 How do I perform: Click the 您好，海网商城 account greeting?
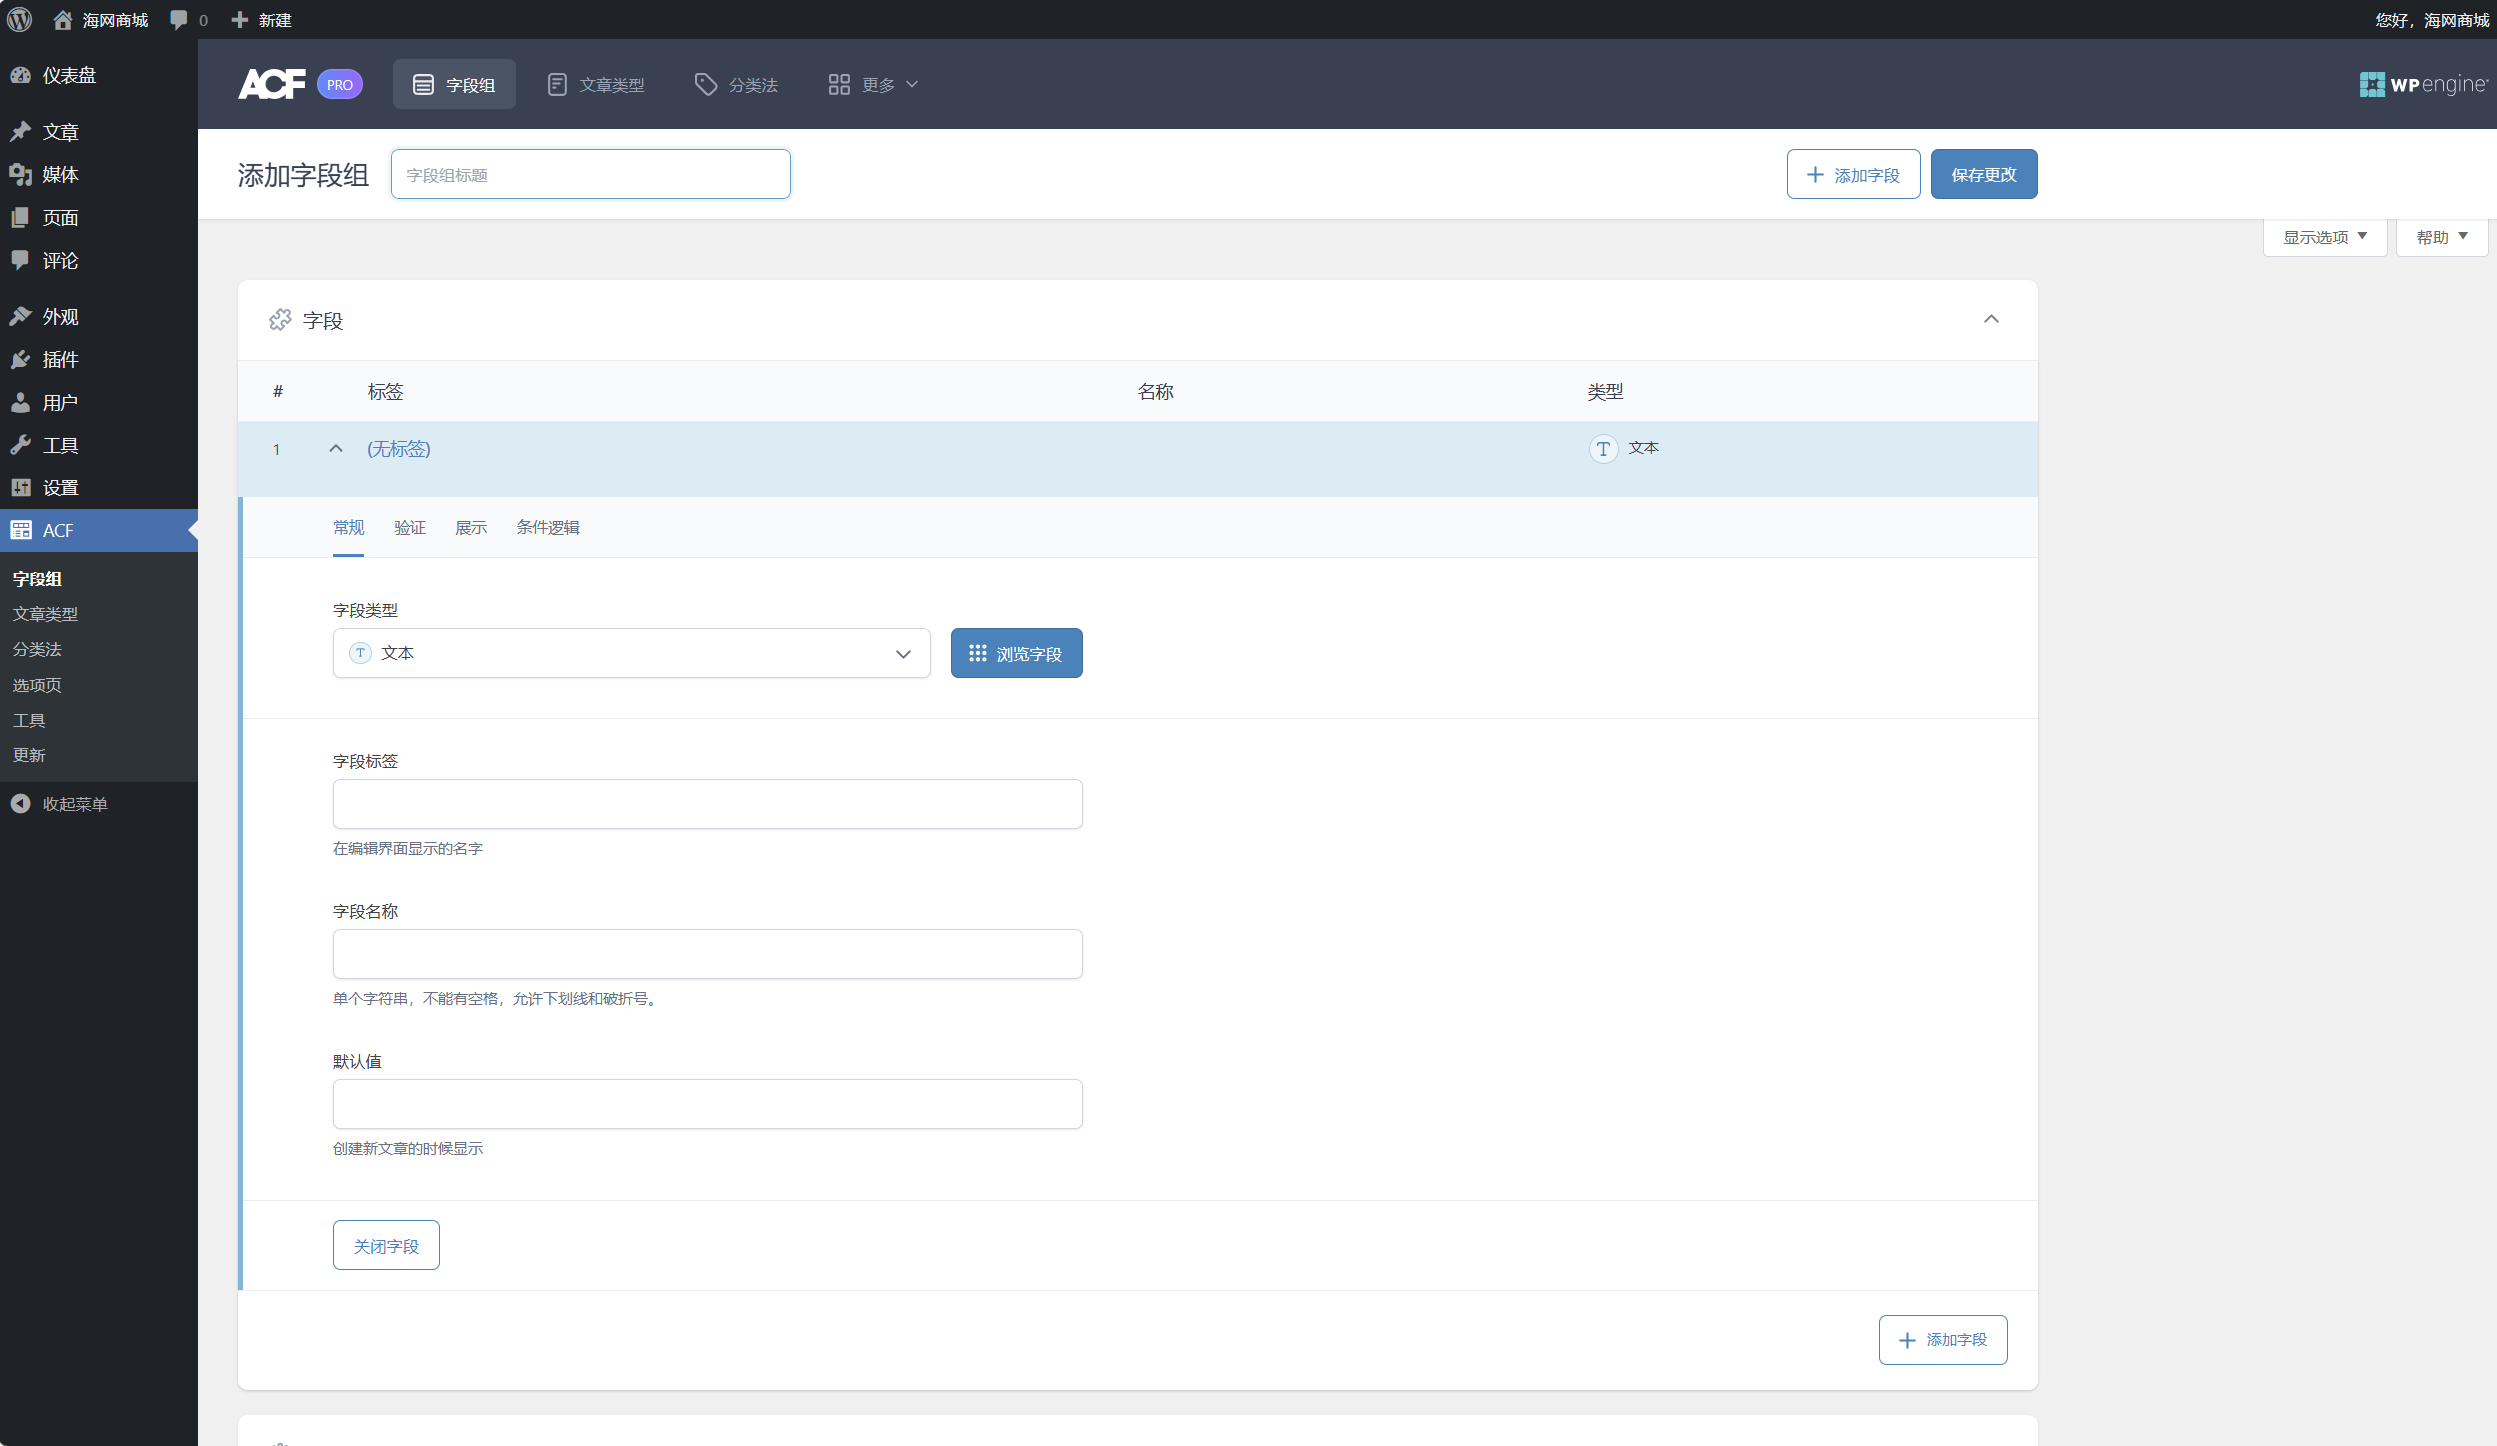(x=2432, y=20)
